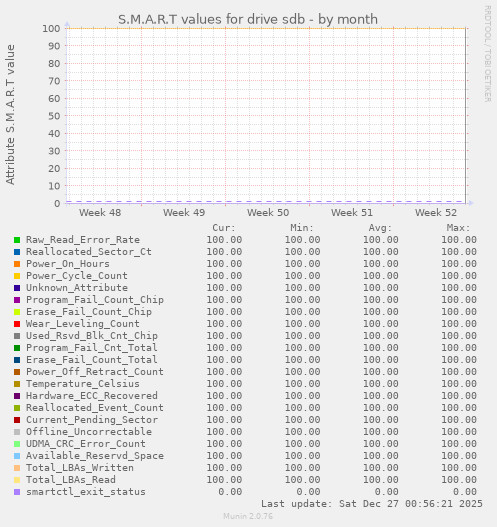The width and height of the screenshot is (497, 527).
Task: Select the Reallocated_Sector_Ct legend label
Action: [89, 252]
